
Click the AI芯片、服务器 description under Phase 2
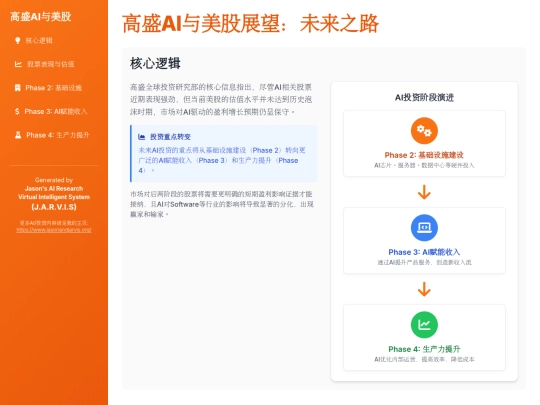point(424,165)
